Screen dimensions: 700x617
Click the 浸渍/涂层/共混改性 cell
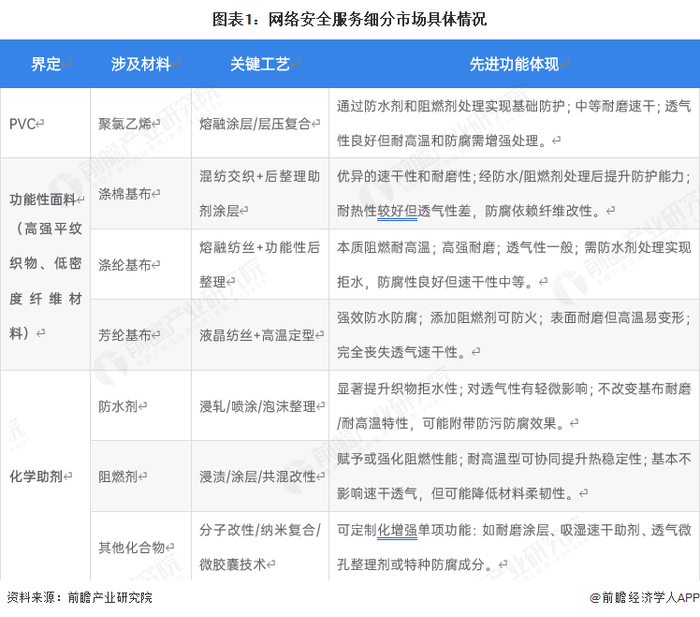click(x=260, y=476)
